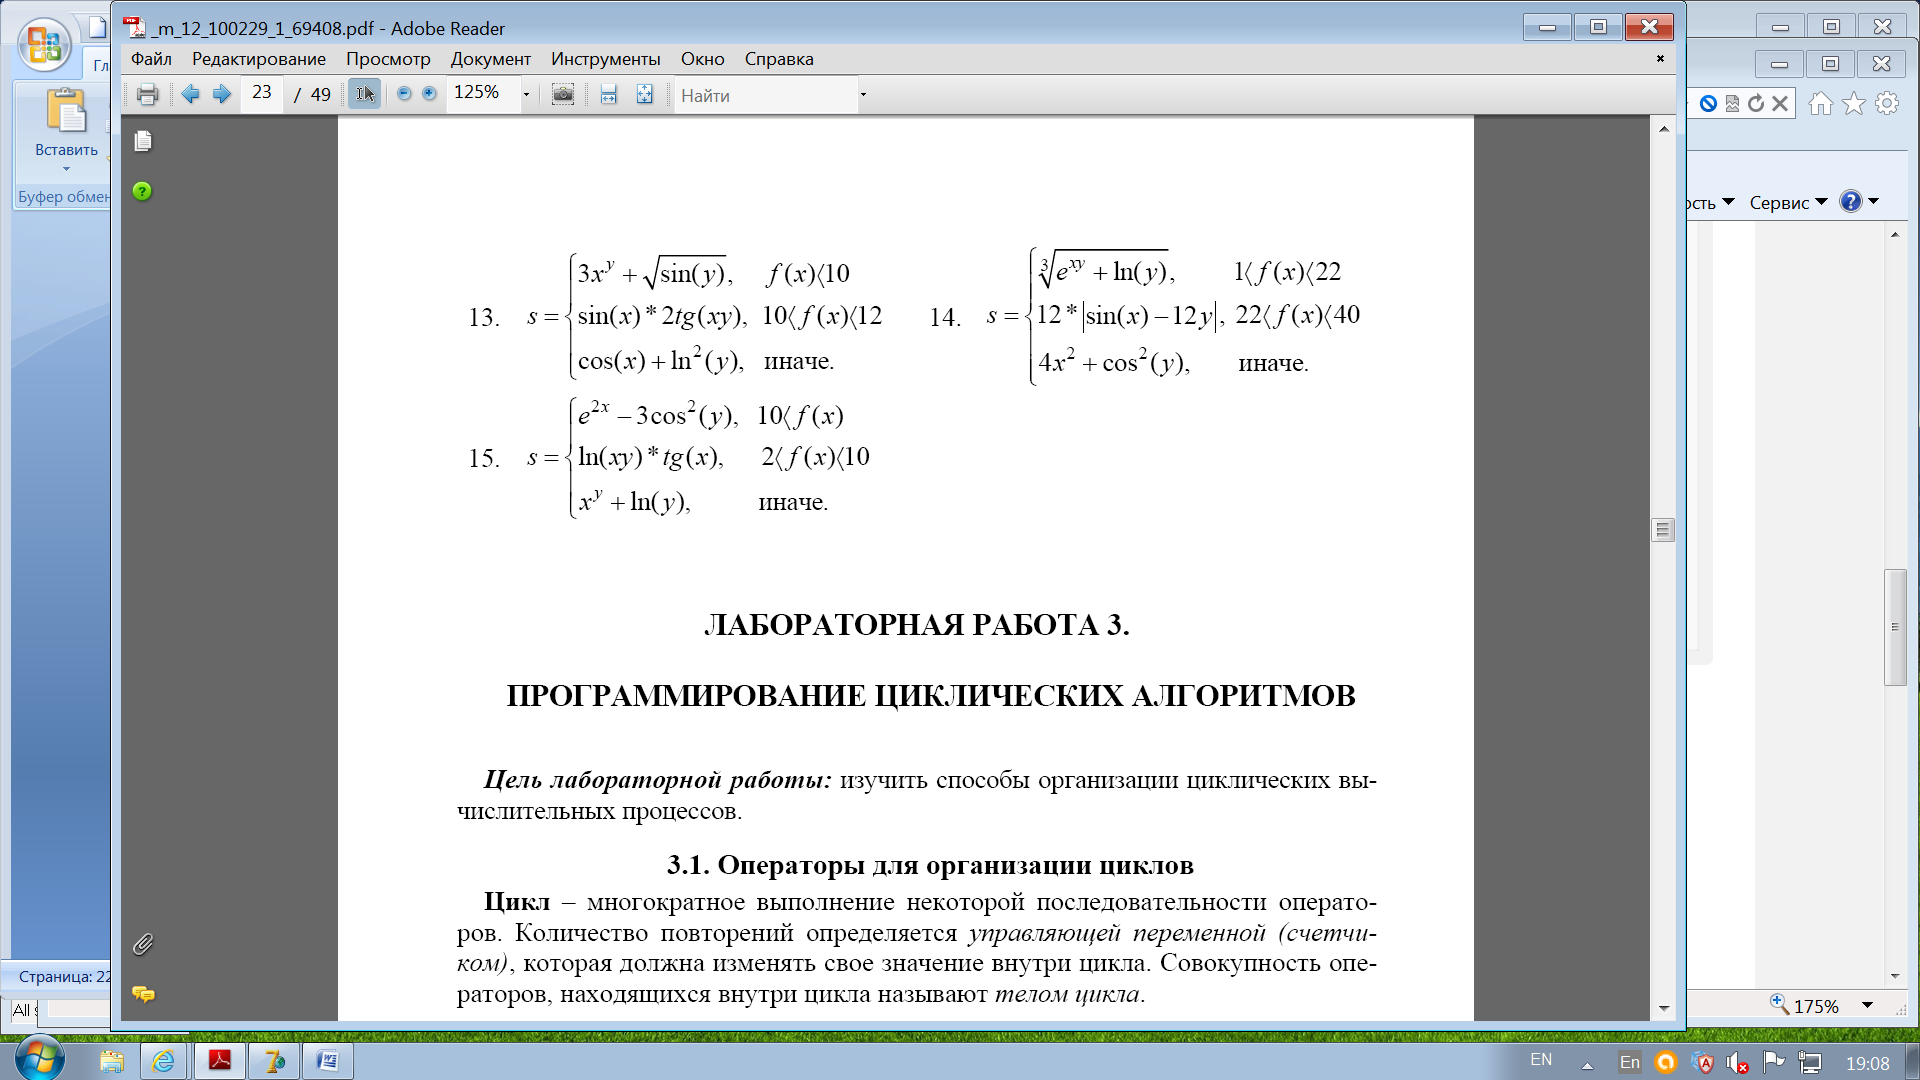Go to next page with blue right arrow
Image resolution: width=1920 pixels, height=1080 pixels.
coord(222,94)
